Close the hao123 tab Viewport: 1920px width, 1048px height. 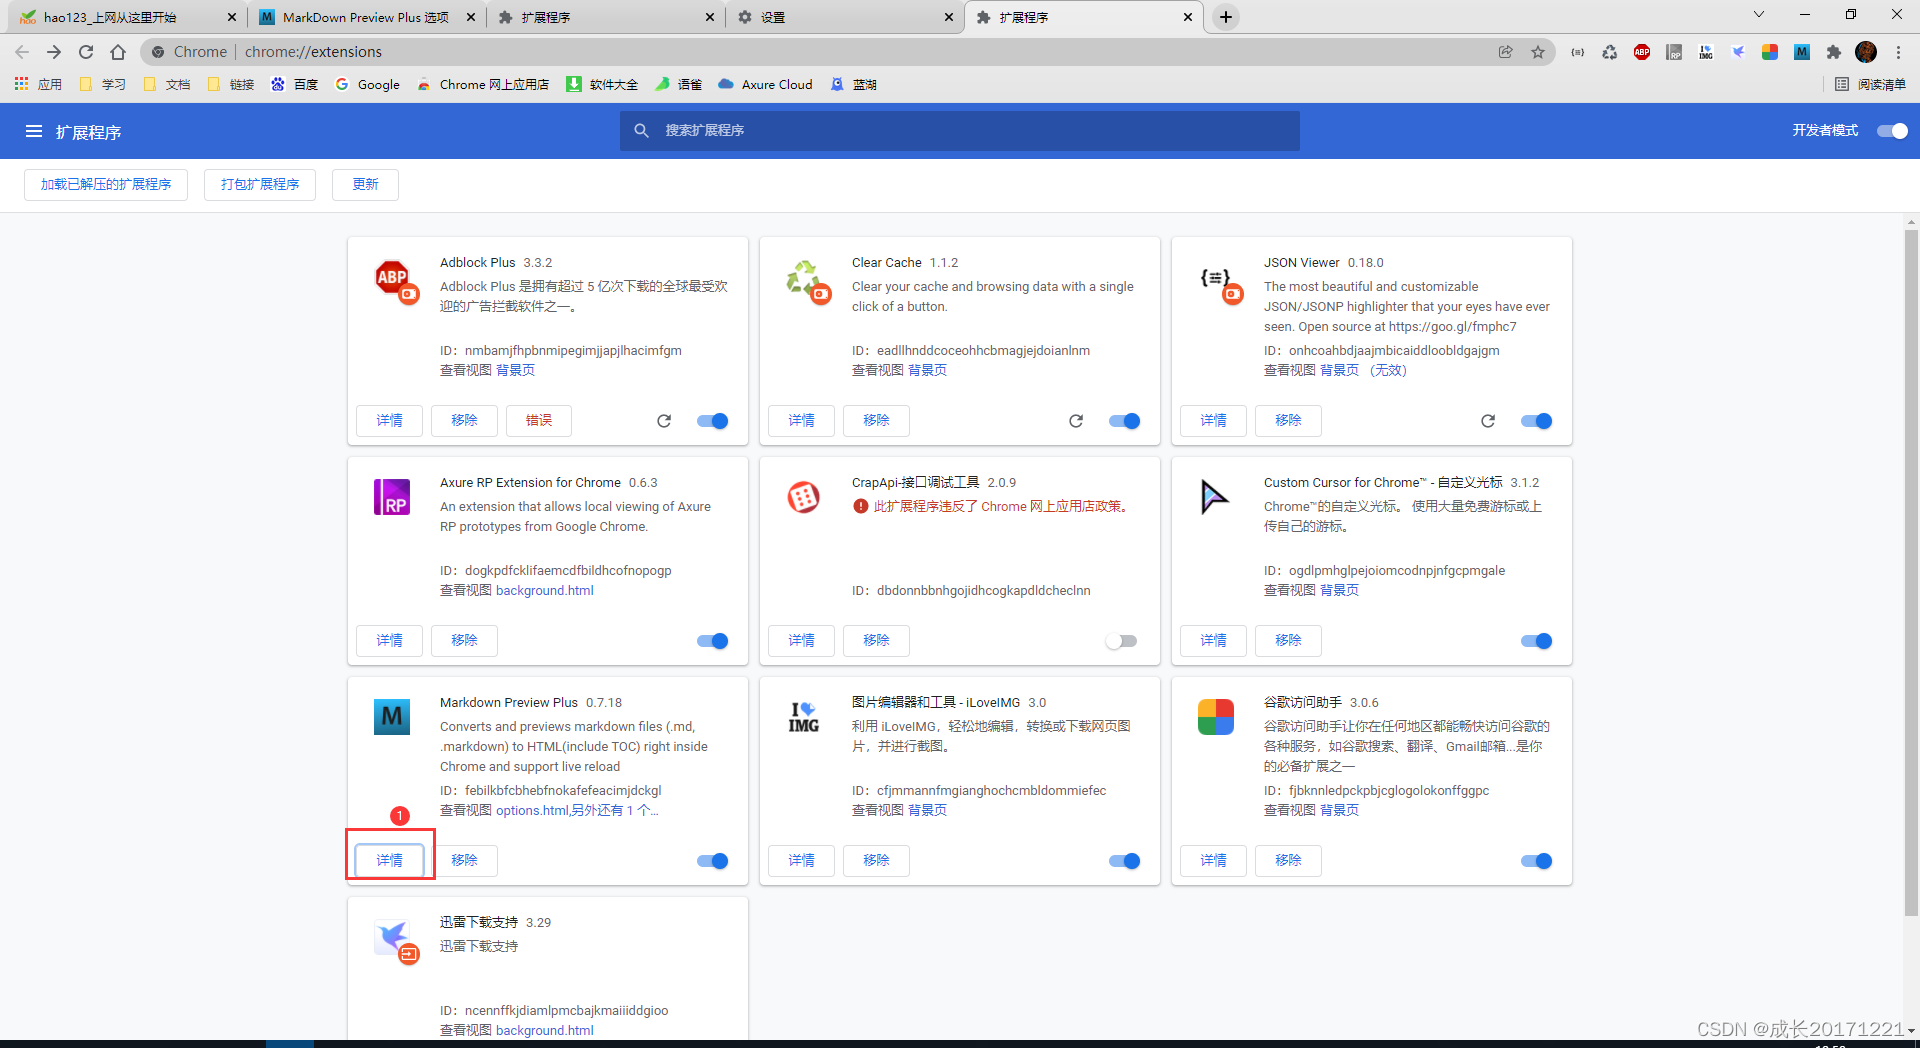[x=232, y=17]
